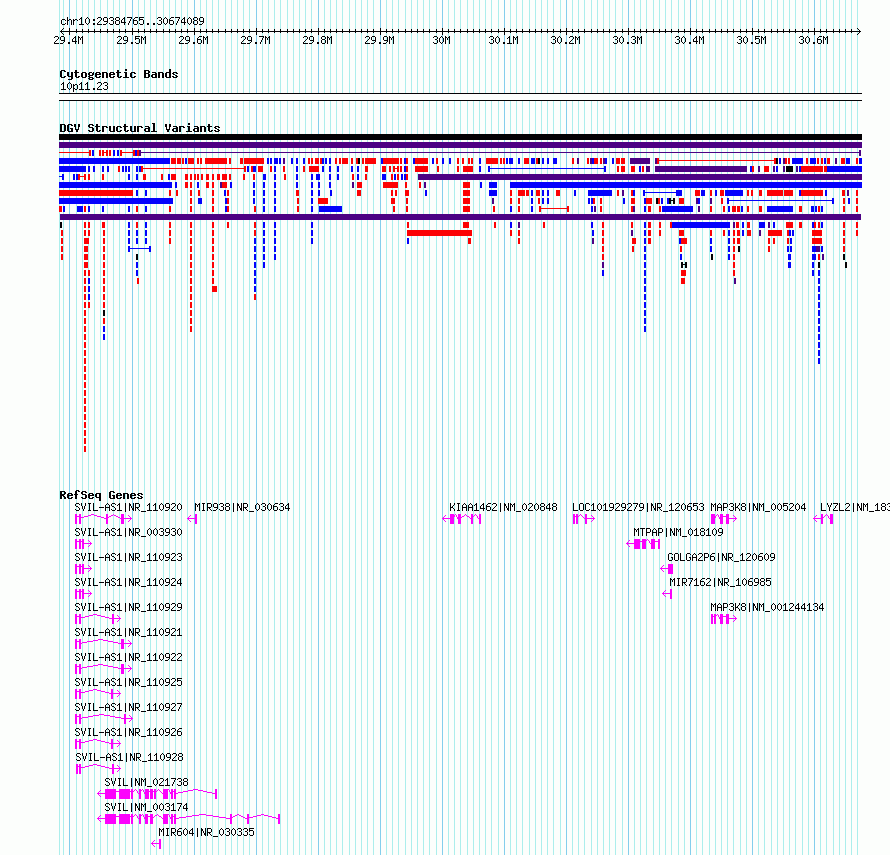Click the MAP3K8 NM_001244134 gene glyph

tap(724, 619)
